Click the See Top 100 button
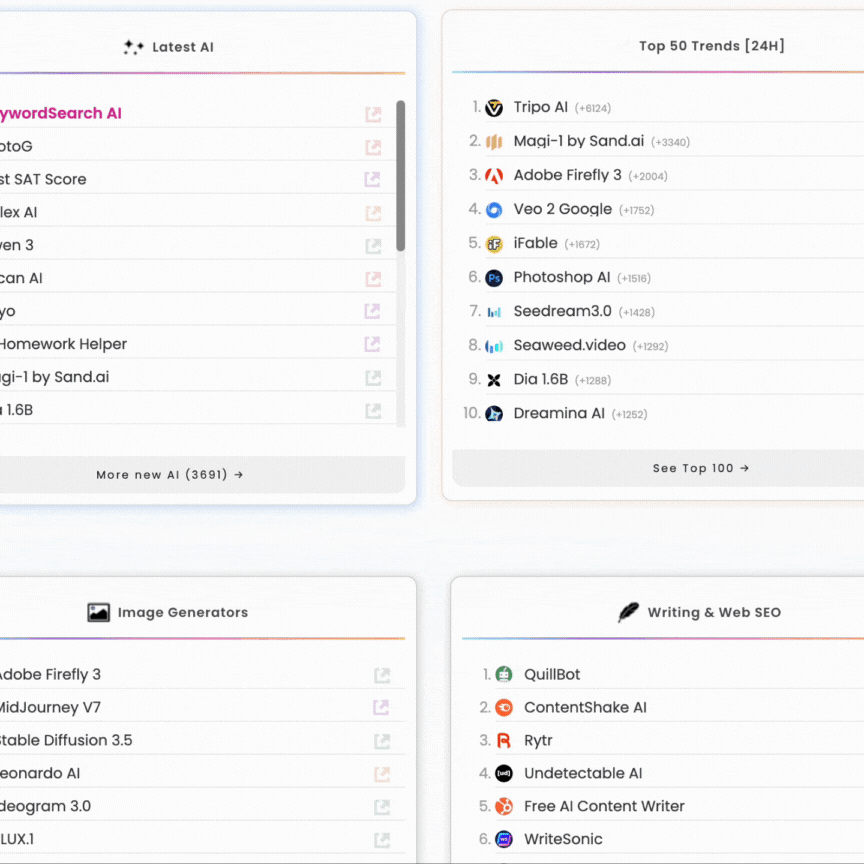 [700, 468]
